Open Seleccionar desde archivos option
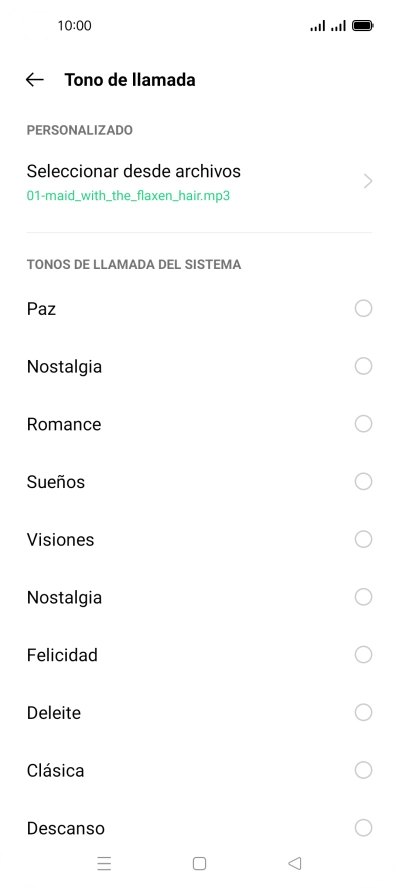 pos(199,182)
